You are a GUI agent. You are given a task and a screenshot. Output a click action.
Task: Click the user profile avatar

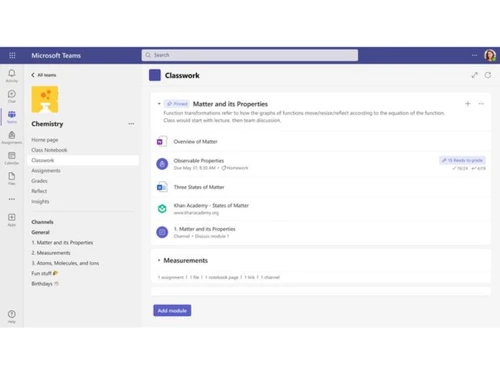(x=490, y=55)
